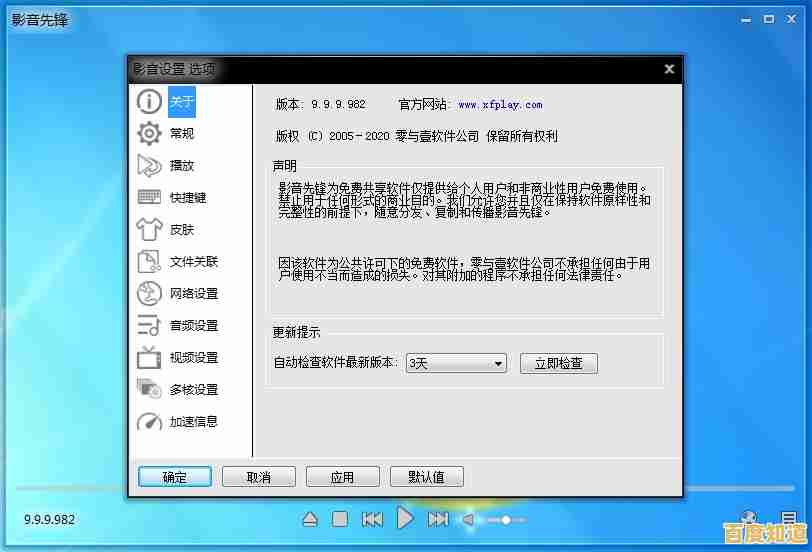The width and height of the screenshot is (812, 552).
Task: Stop playback with the square stop button
Action: 340,519
